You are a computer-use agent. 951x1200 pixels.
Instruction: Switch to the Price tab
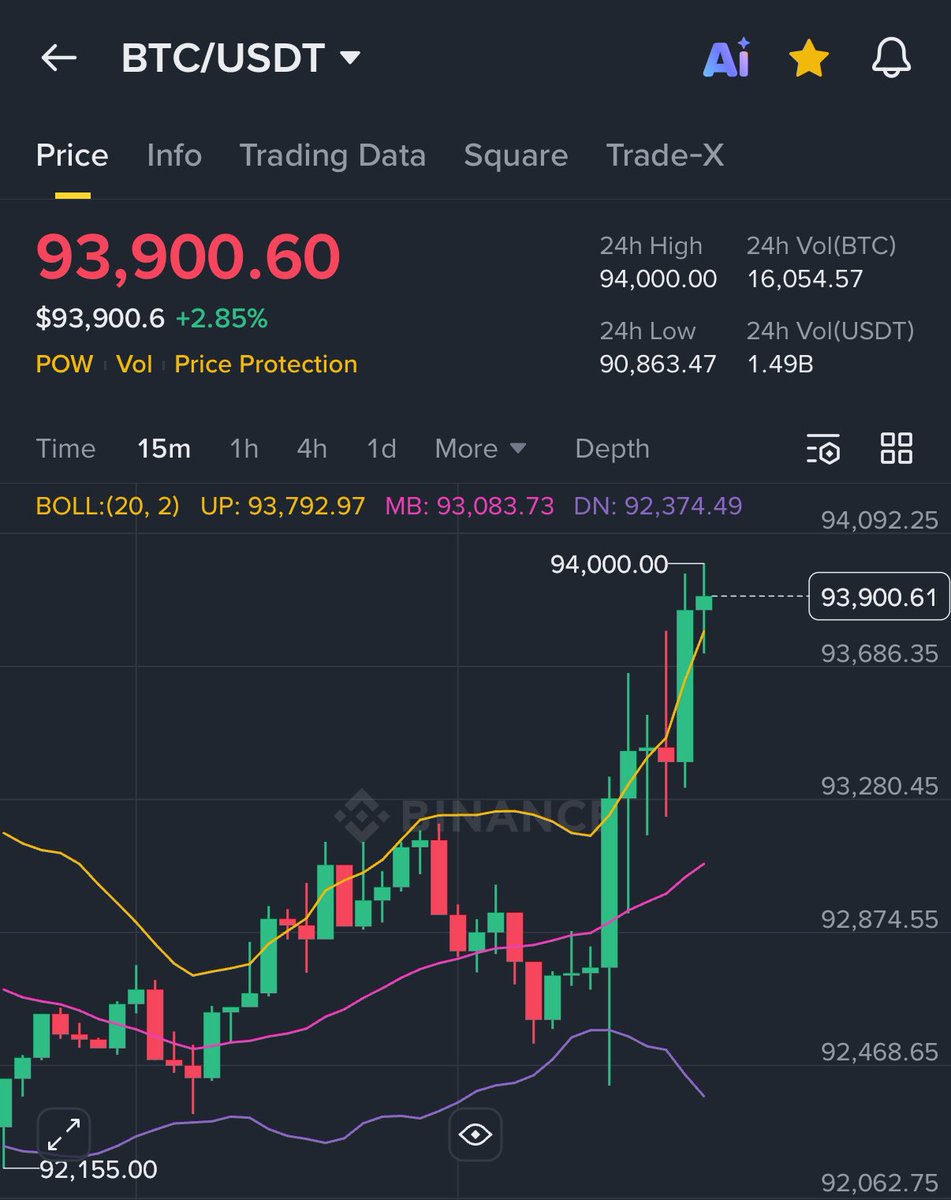point(72,156)
